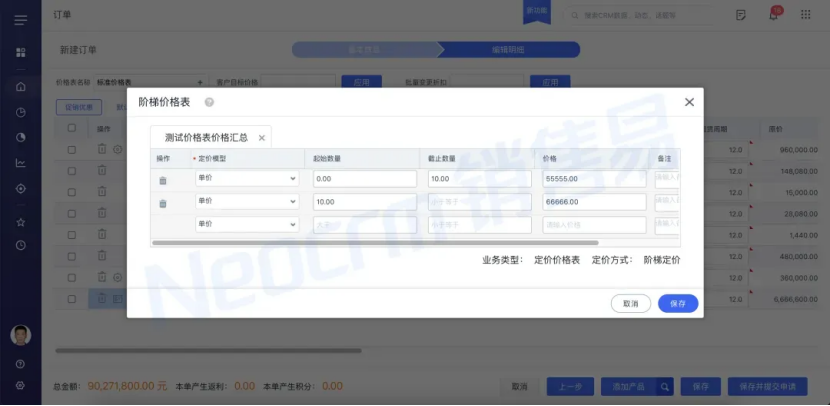Check the first order row checkbox
Image resolution: width=830 pixels, height=406 pixels.
coord(71,150)
